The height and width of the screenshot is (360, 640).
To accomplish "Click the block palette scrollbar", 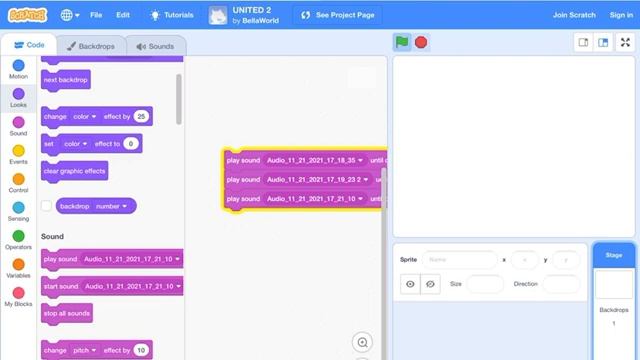I will pos(179,99).
